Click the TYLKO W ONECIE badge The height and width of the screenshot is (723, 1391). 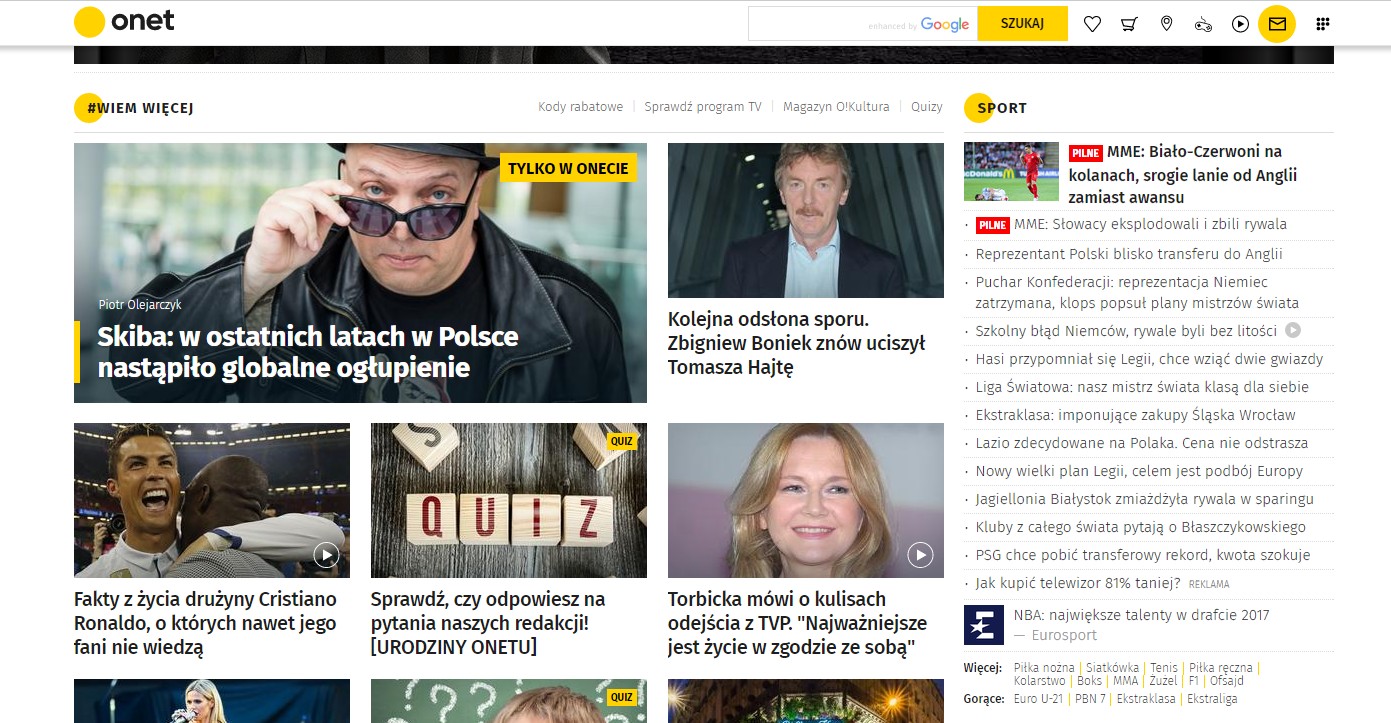click(568, 168)
